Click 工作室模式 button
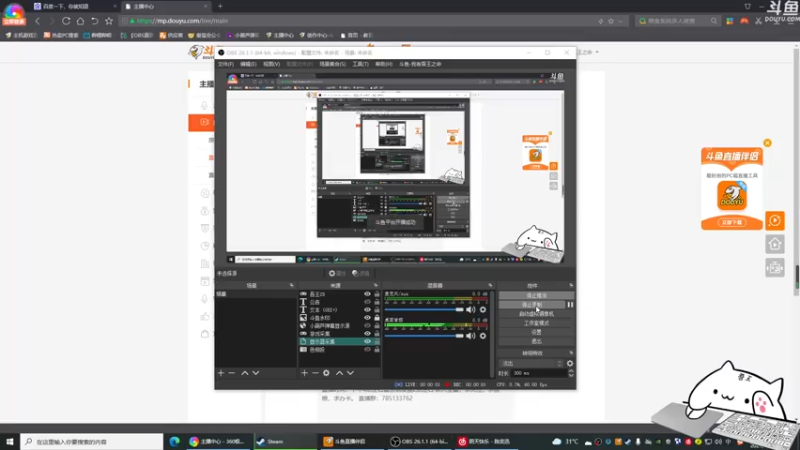The image size is (800, 450). [x=536, y=323]
